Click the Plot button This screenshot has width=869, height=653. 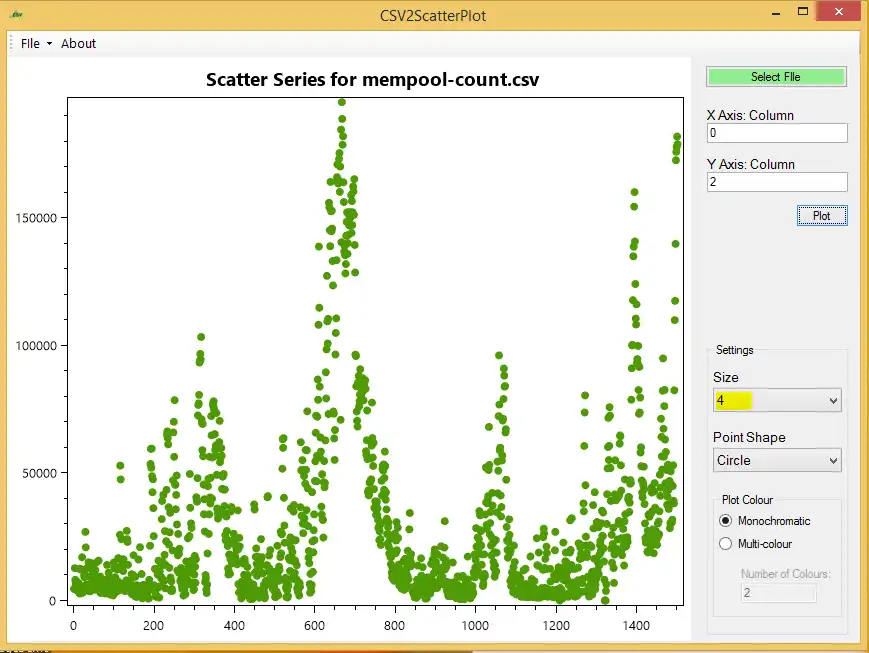pos(821,216)
